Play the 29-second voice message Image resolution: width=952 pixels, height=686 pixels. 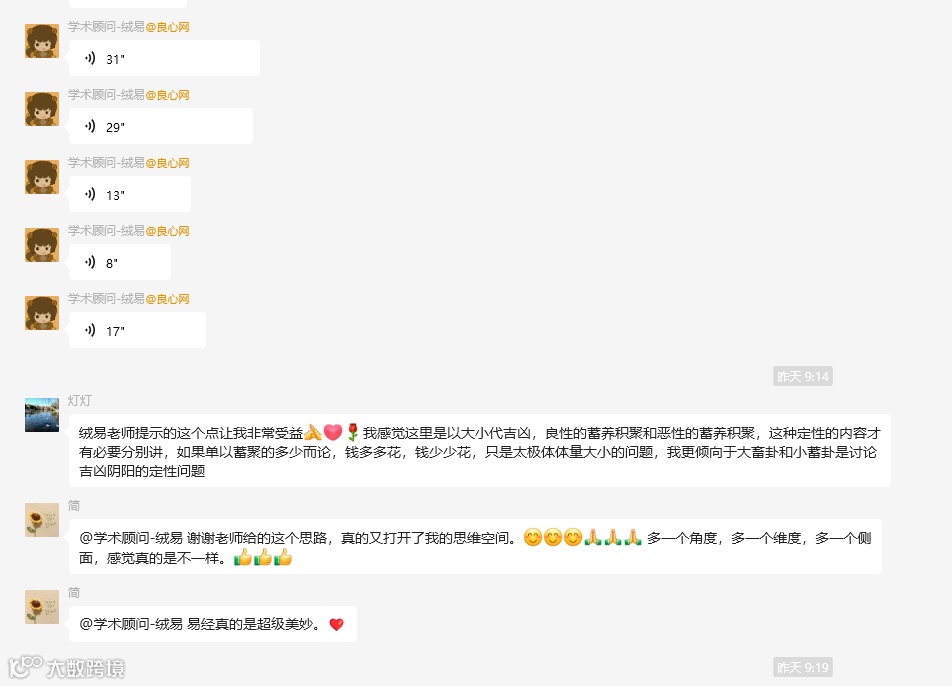pos(161,126)
